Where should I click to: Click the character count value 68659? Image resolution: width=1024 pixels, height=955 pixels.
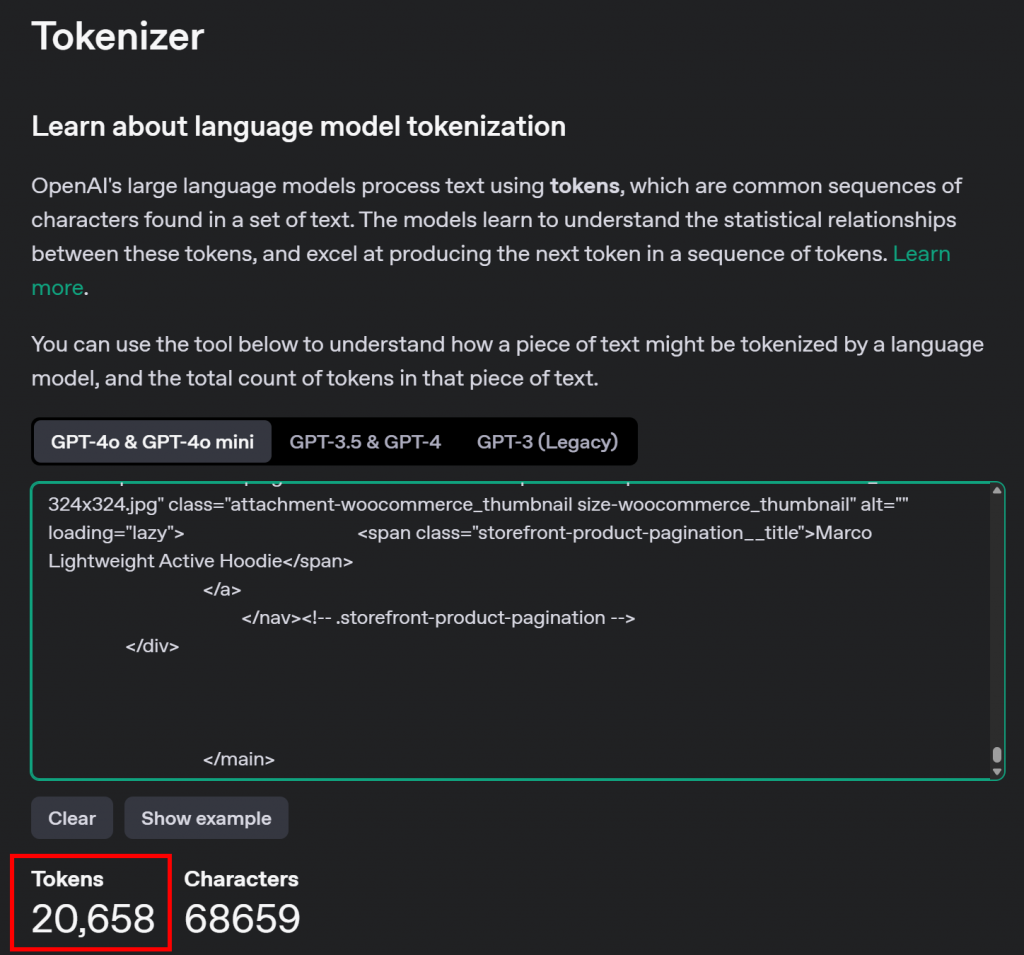[x=242, y=918]
